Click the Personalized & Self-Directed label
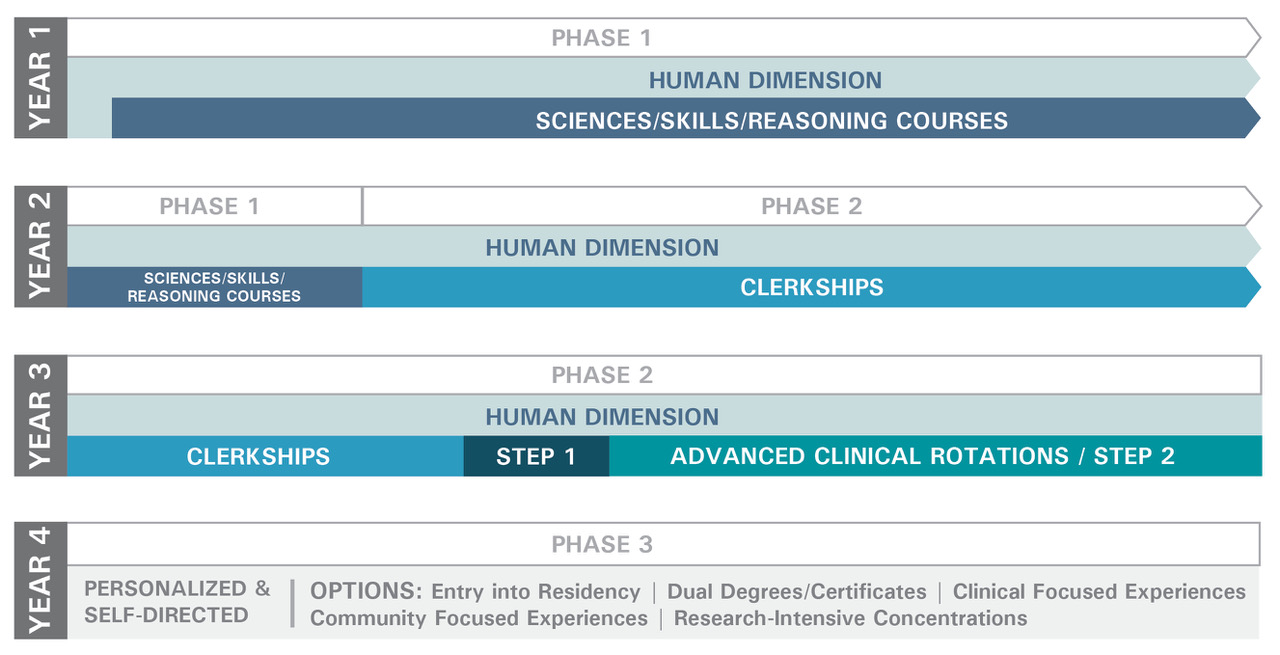Image resolution: width=1280 pixels, height=655 pixels. [177, 602]
